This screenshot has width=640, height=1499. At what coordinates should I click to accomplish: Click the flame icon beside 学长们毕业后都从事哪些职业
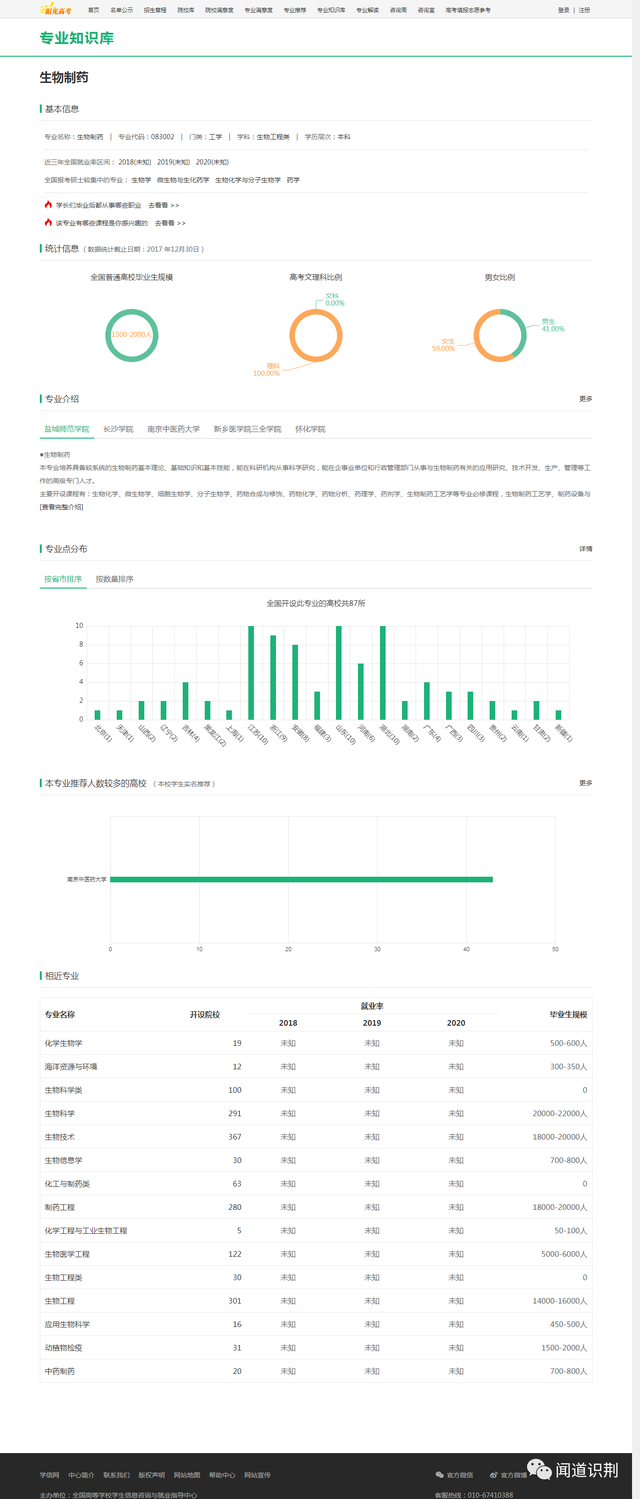[47, 204]
